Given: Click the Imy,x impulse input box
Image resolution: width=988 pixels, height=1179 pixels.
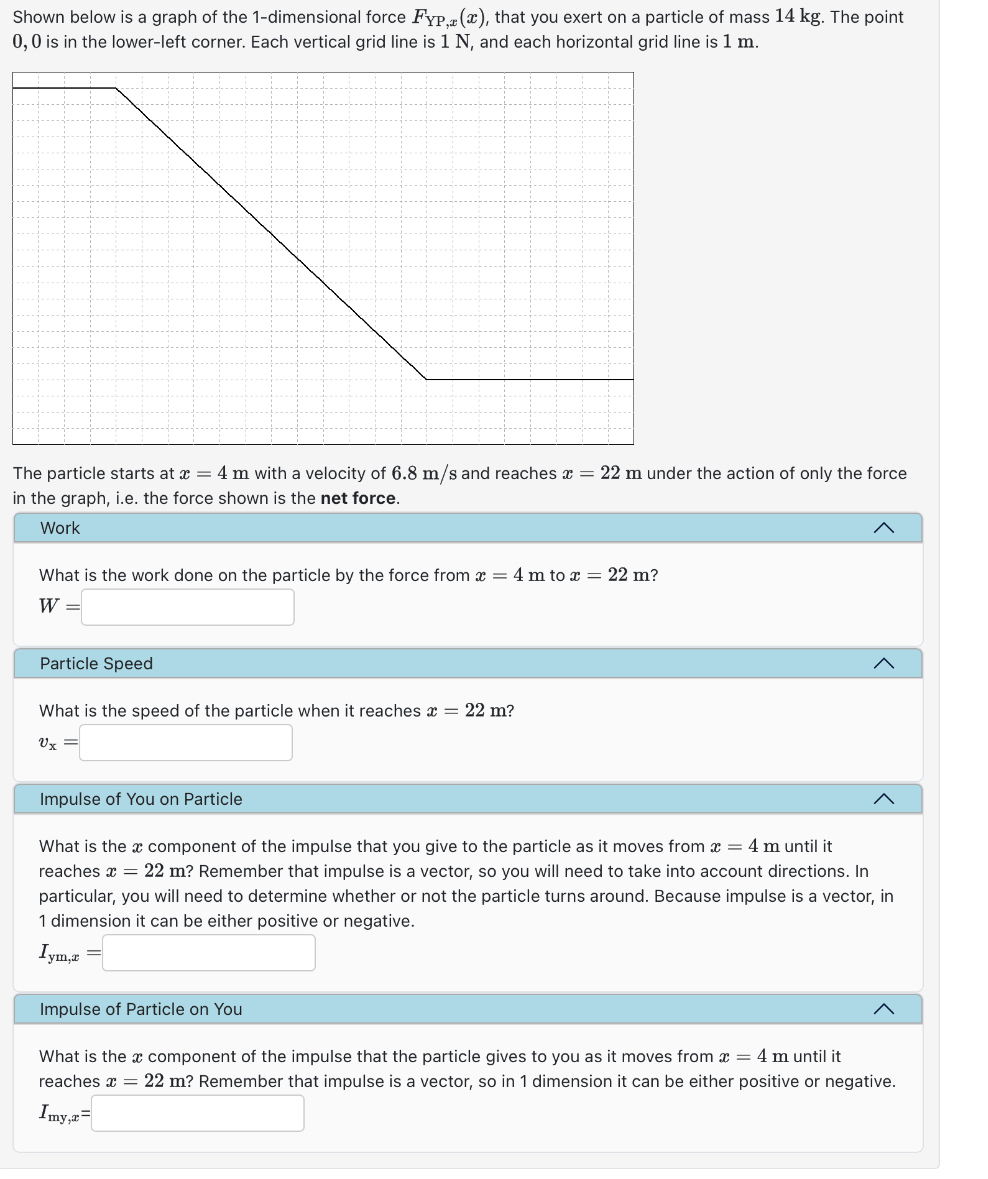Looking at the screenshot, I should (196, 1113).
